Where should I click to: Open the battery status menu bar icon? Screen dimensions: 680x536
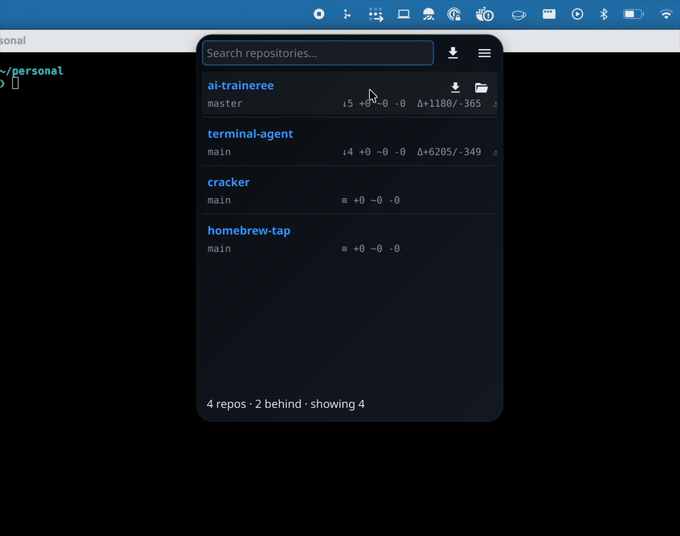pyautogui.click(x=633, y=14)
